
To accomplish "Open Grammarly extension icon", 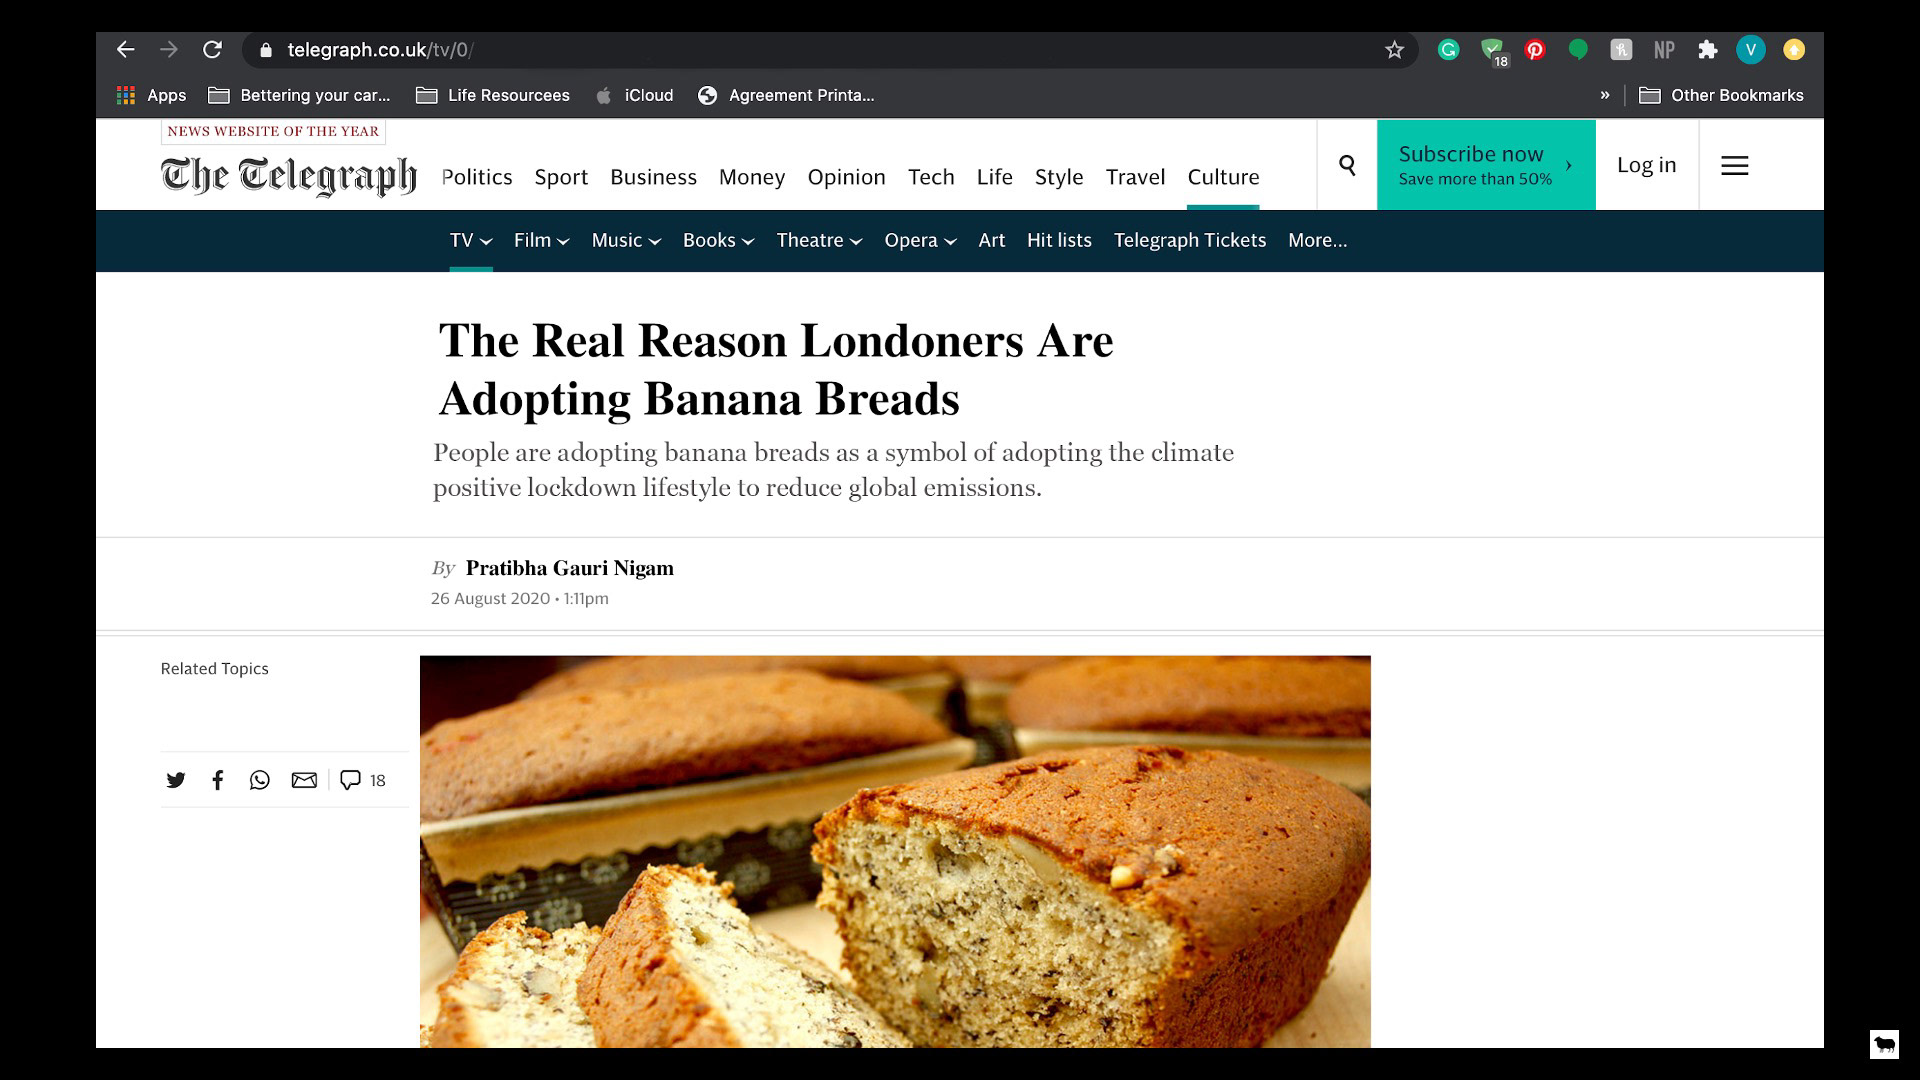I will (1448, 49).
